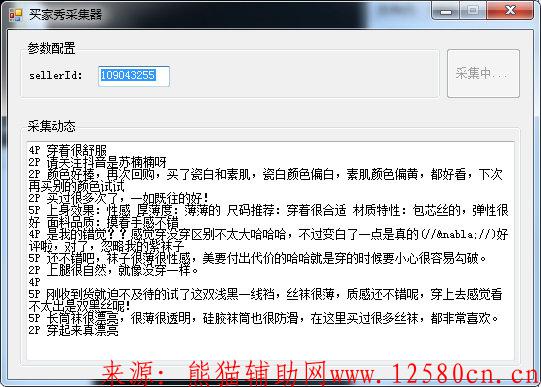The width and height of the screenshot is (541, 387).
Task: Click the 买家秀采集器 window title
Action: [66, 14]
